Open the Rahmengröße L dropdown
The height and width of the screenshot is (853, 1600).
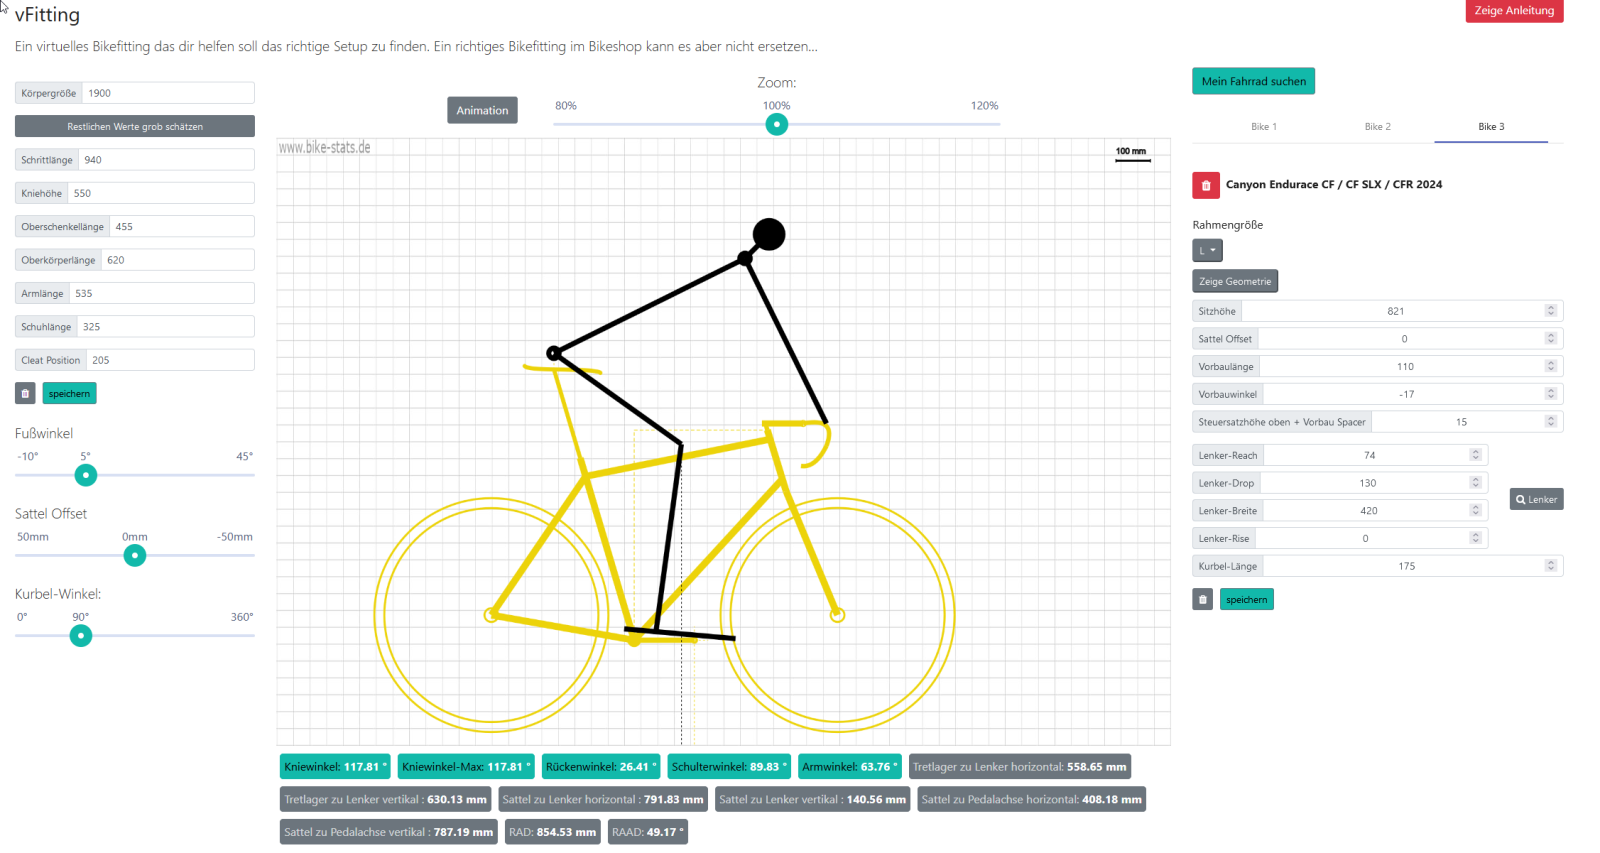1207,251
